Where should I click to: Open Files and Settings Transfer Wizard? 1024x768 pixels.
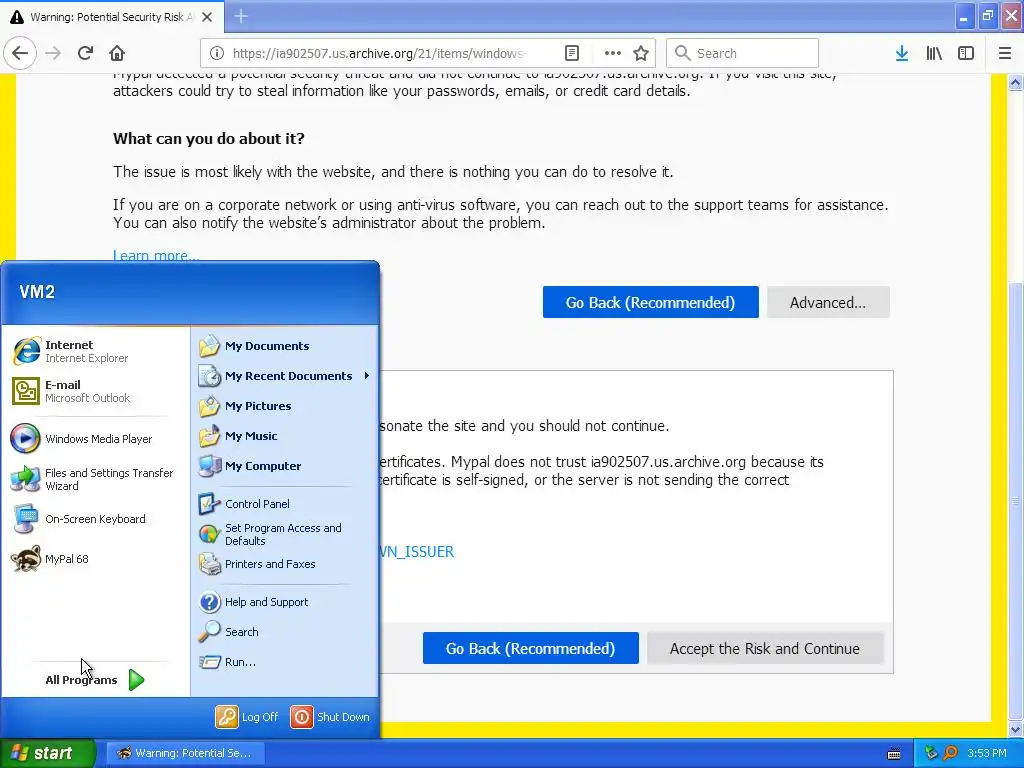pos(95,479)
